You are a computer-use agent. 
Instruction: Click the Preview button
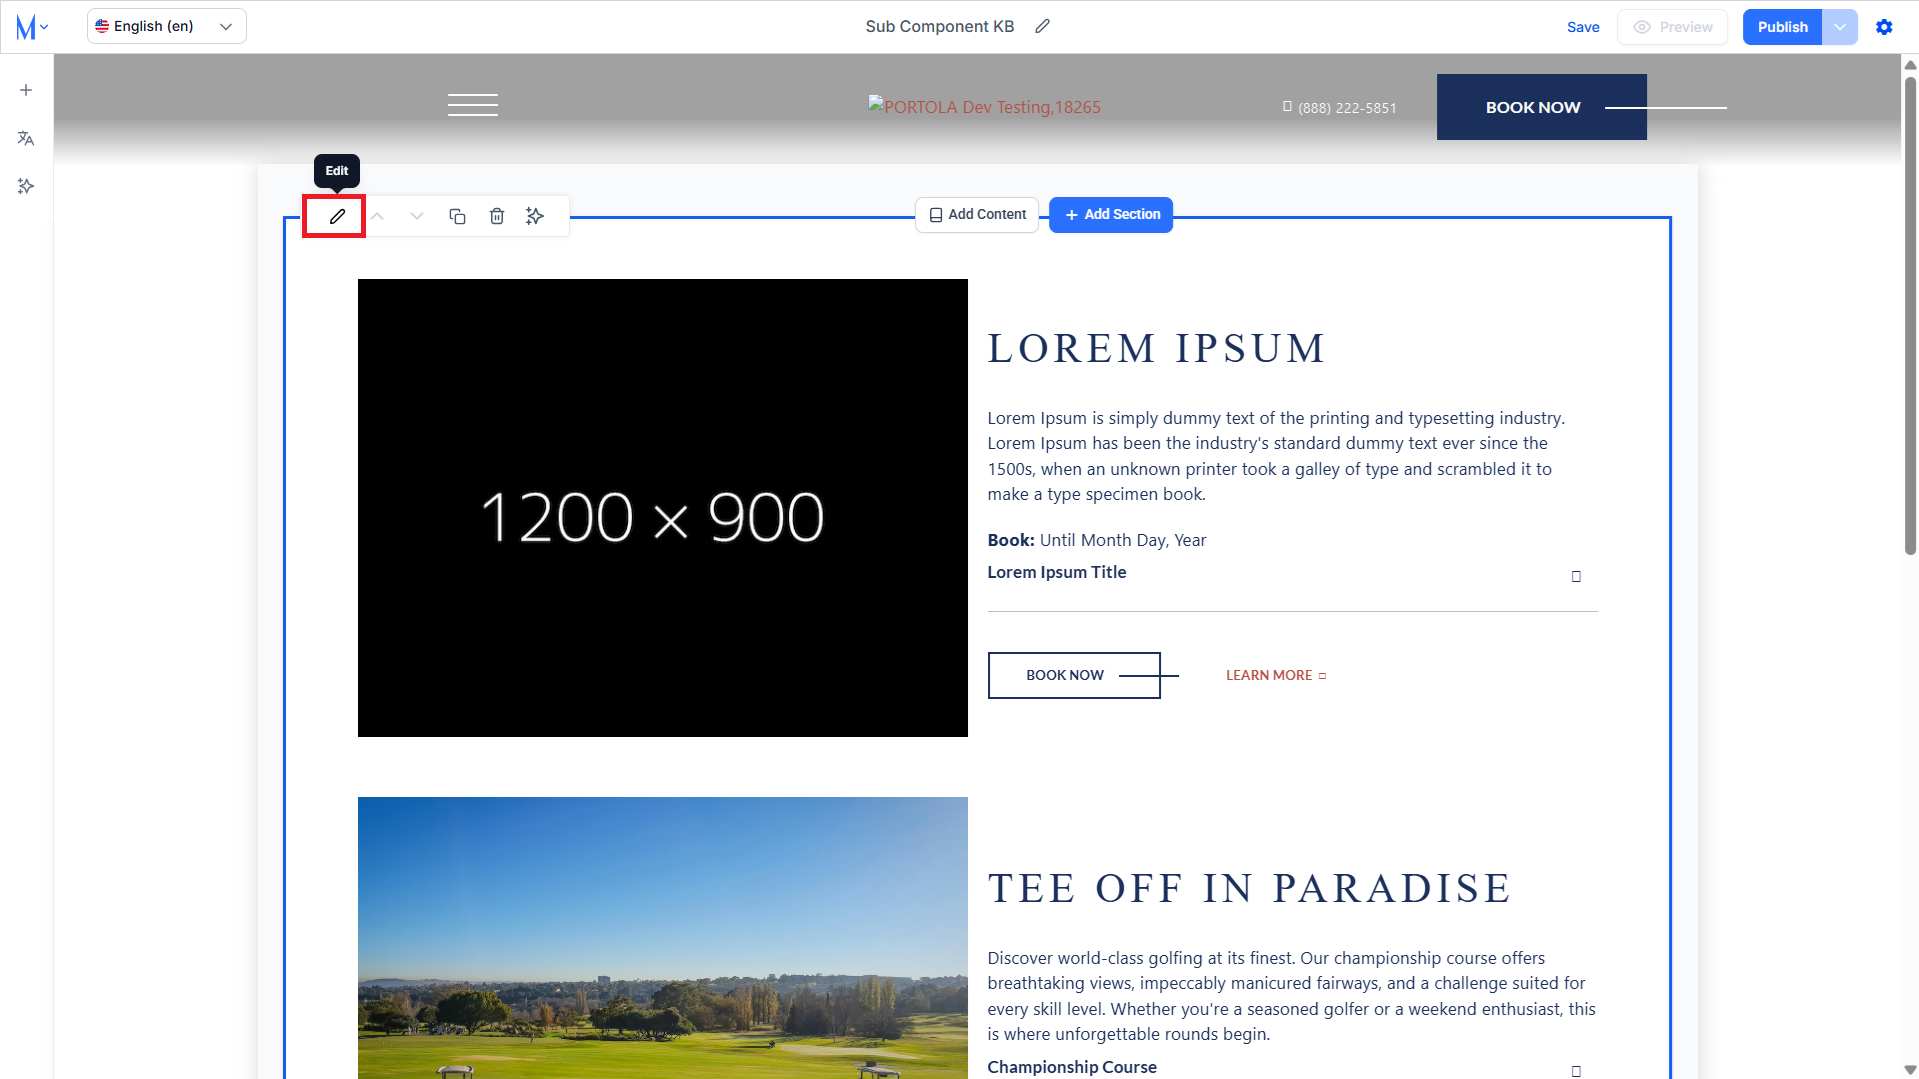coord(1673,27)
